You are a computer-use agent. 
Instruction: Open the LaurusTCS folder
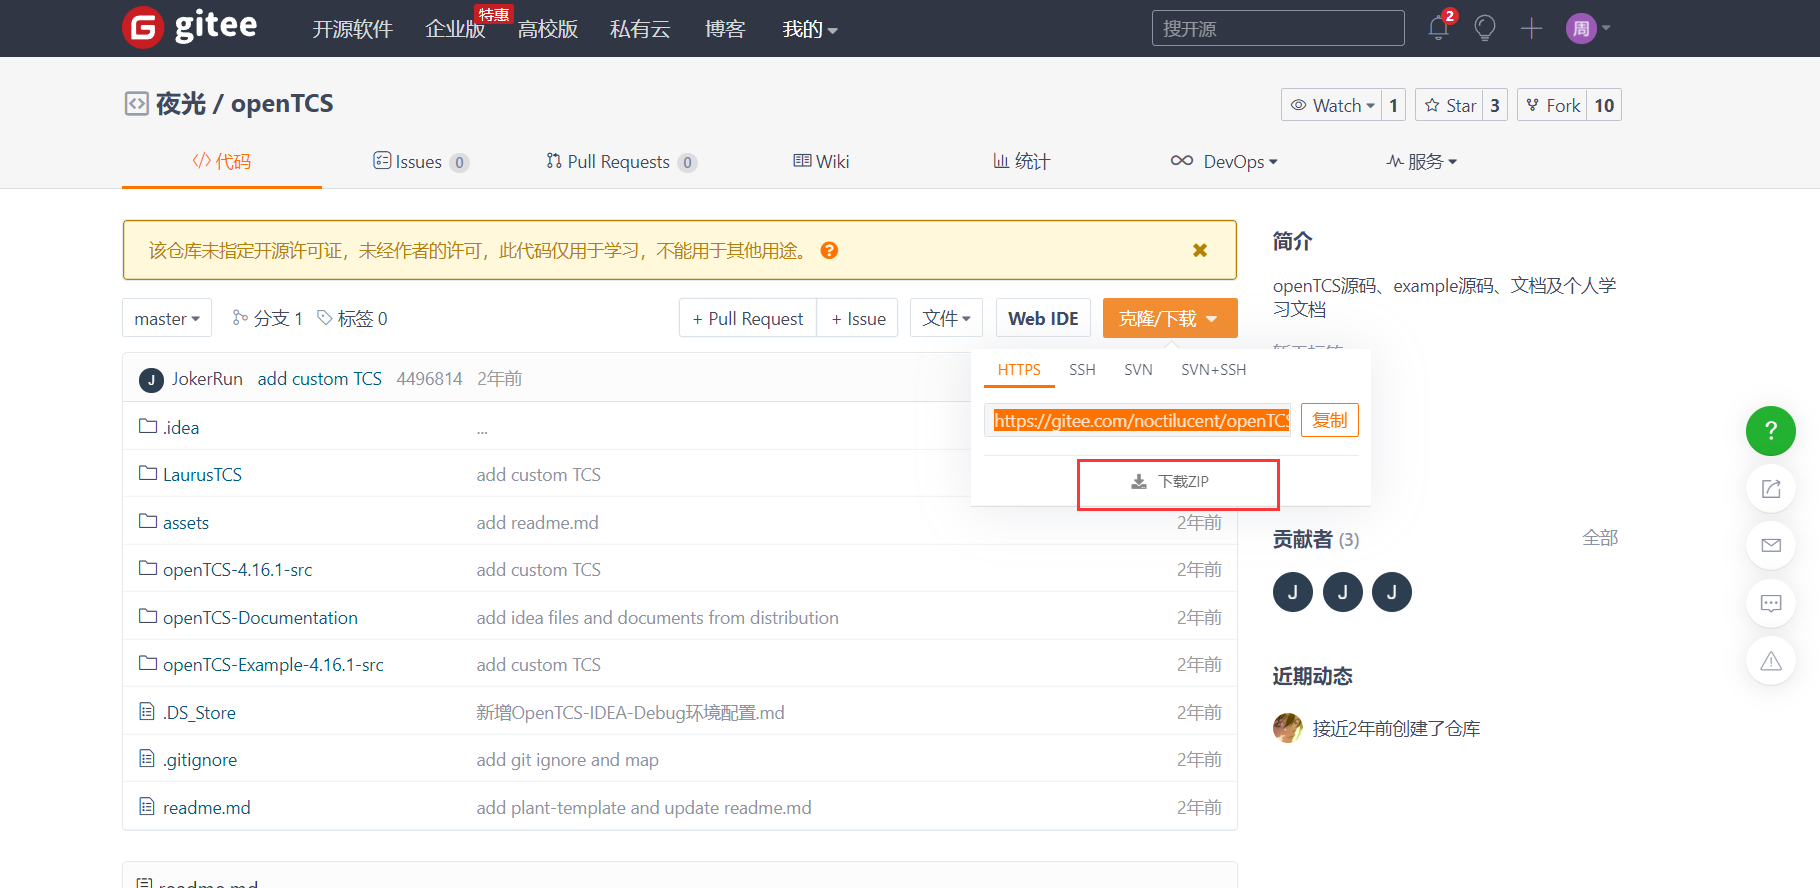202,474
